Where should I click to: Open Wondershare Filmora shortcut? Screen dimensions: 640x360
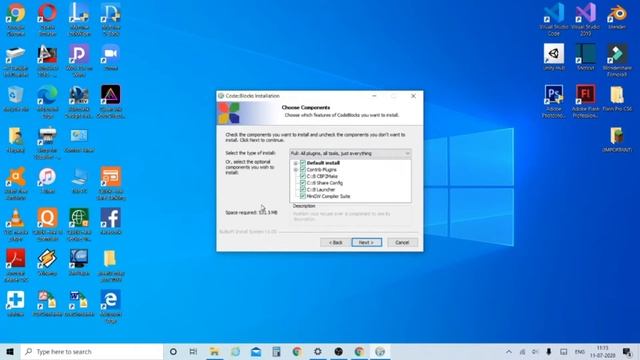[617, 60]
